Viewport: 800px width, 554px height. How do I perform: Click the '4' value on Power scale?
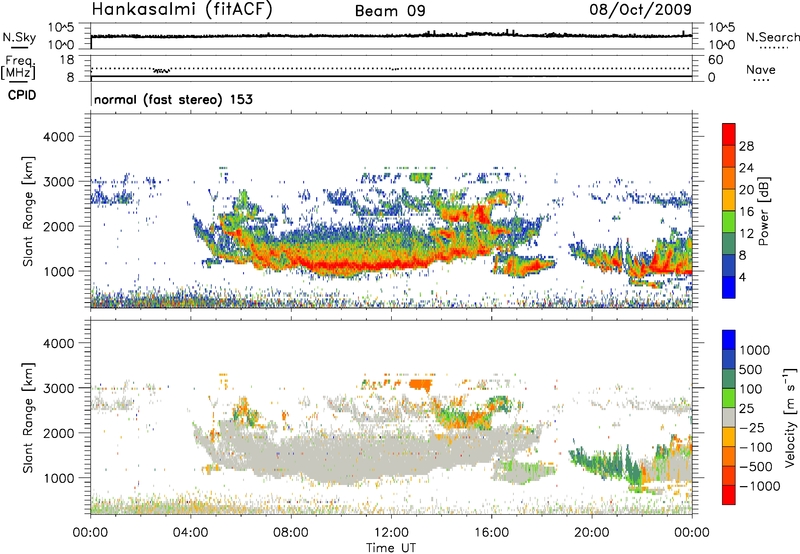(743, 278)
